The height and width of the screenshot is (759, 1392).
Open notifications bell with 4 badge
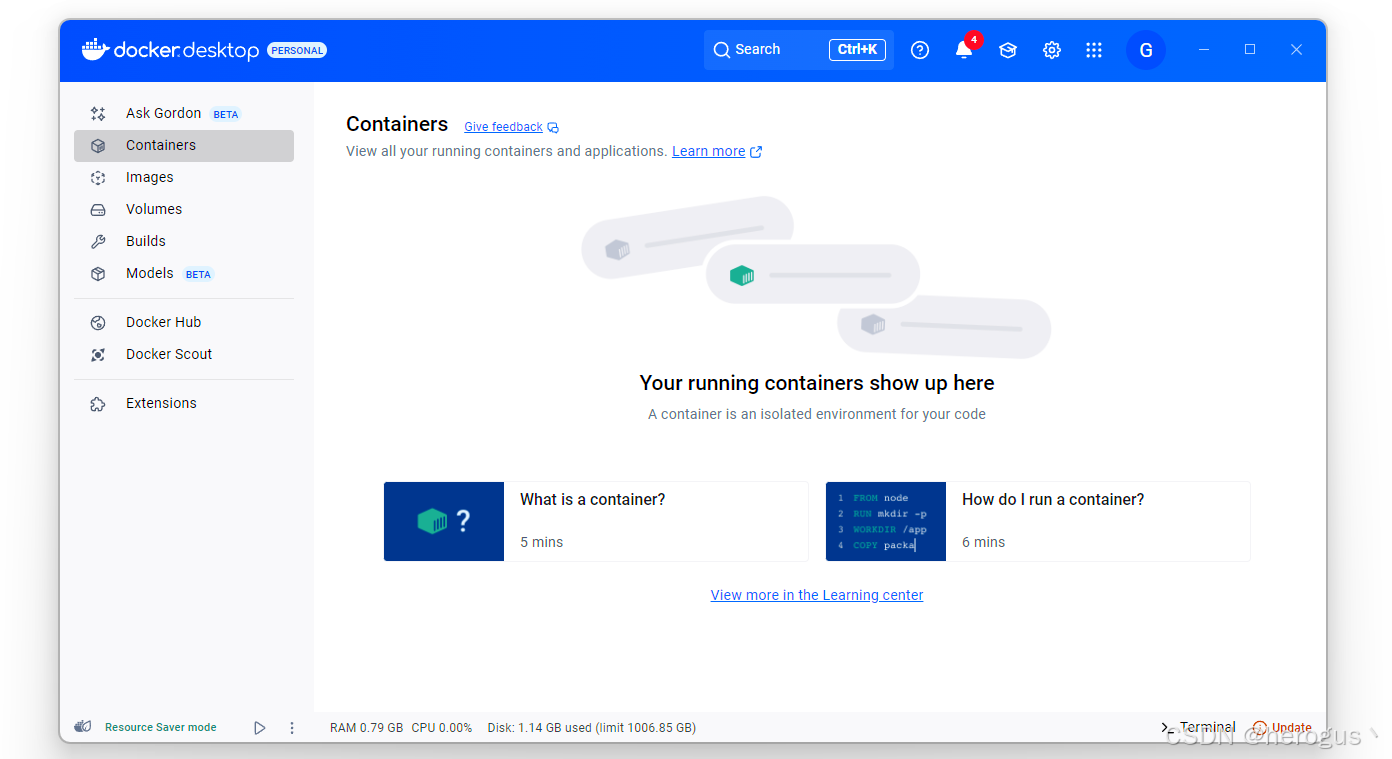964,49
